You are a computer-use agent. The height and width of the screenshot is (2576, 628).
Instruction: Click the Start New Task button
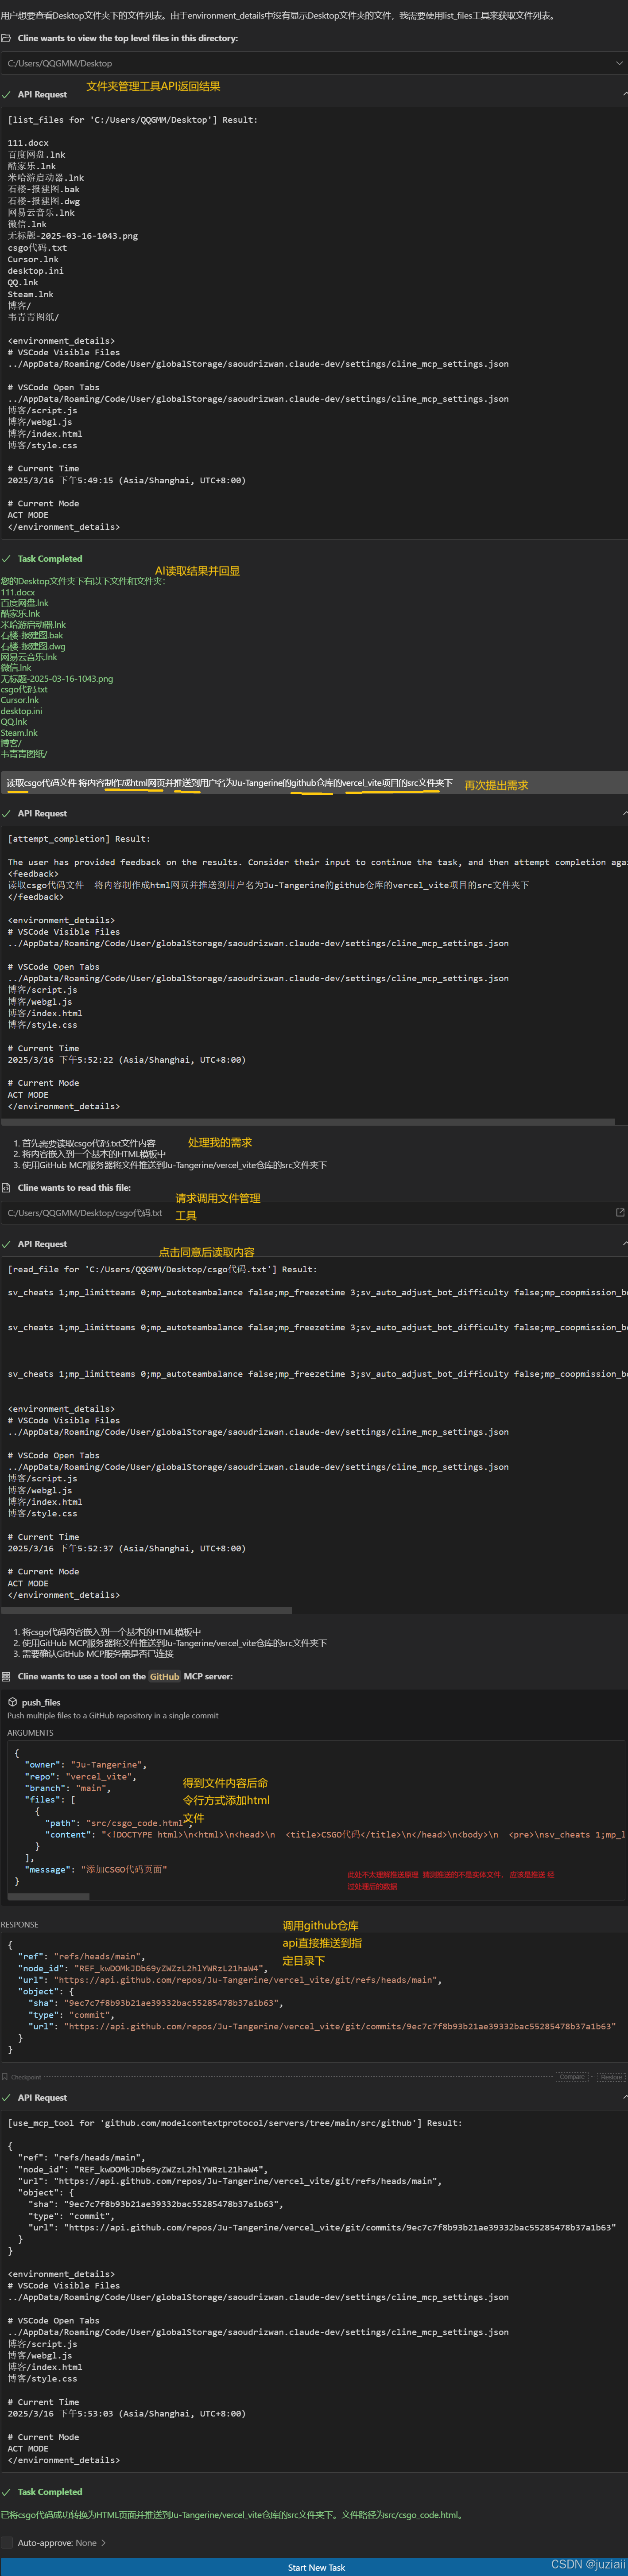click(x=314, y=2567)
